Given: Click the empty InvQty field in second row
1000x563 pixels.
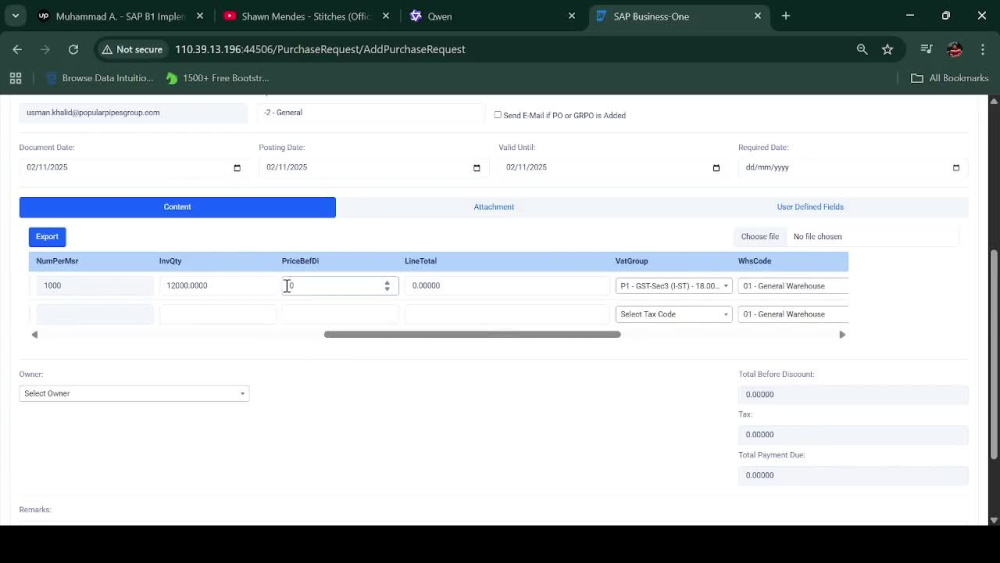Looking at the screenshot, I should pos(217,314).
